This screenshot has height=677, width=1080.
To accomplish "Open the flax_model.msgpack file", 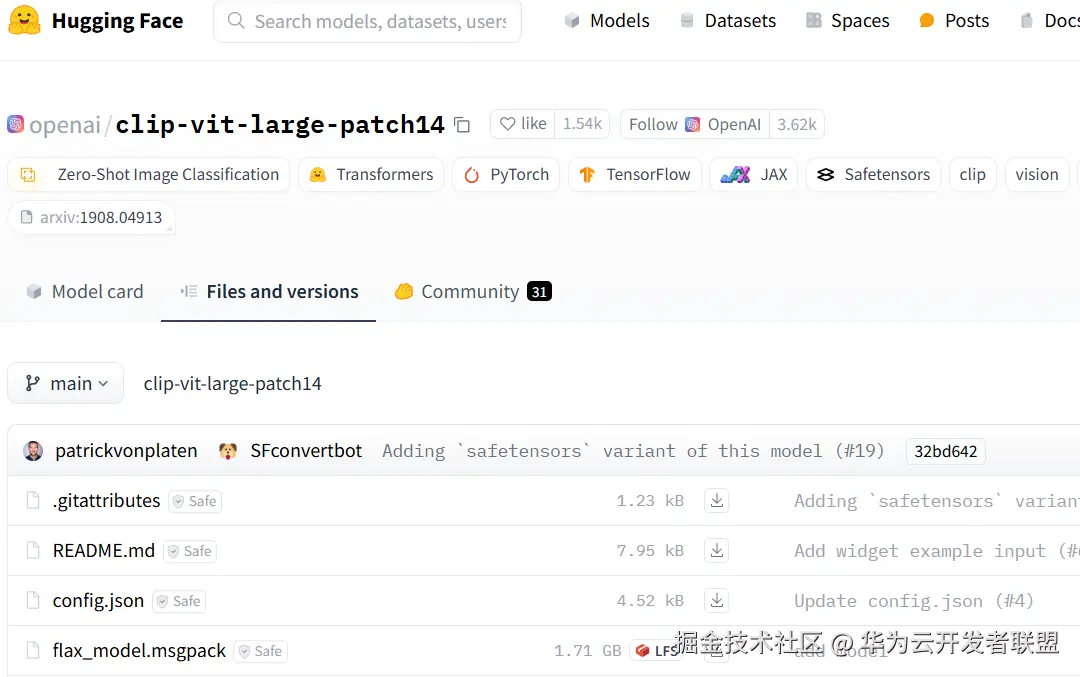I will click(139, 651).
